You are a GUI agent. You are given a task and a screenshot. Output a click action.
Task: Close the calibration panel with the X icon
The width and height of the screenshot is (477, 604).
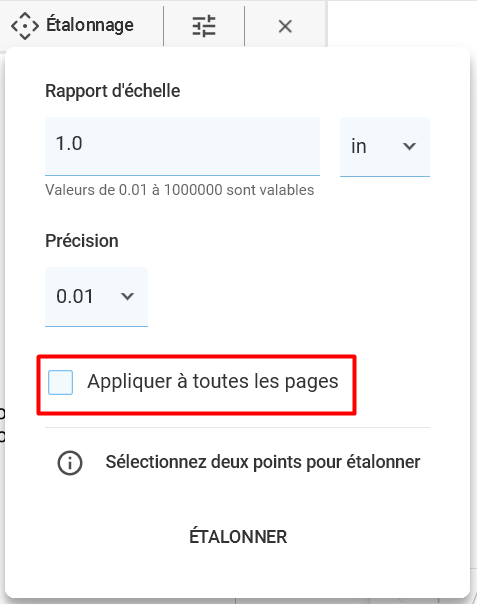[285, 26]
